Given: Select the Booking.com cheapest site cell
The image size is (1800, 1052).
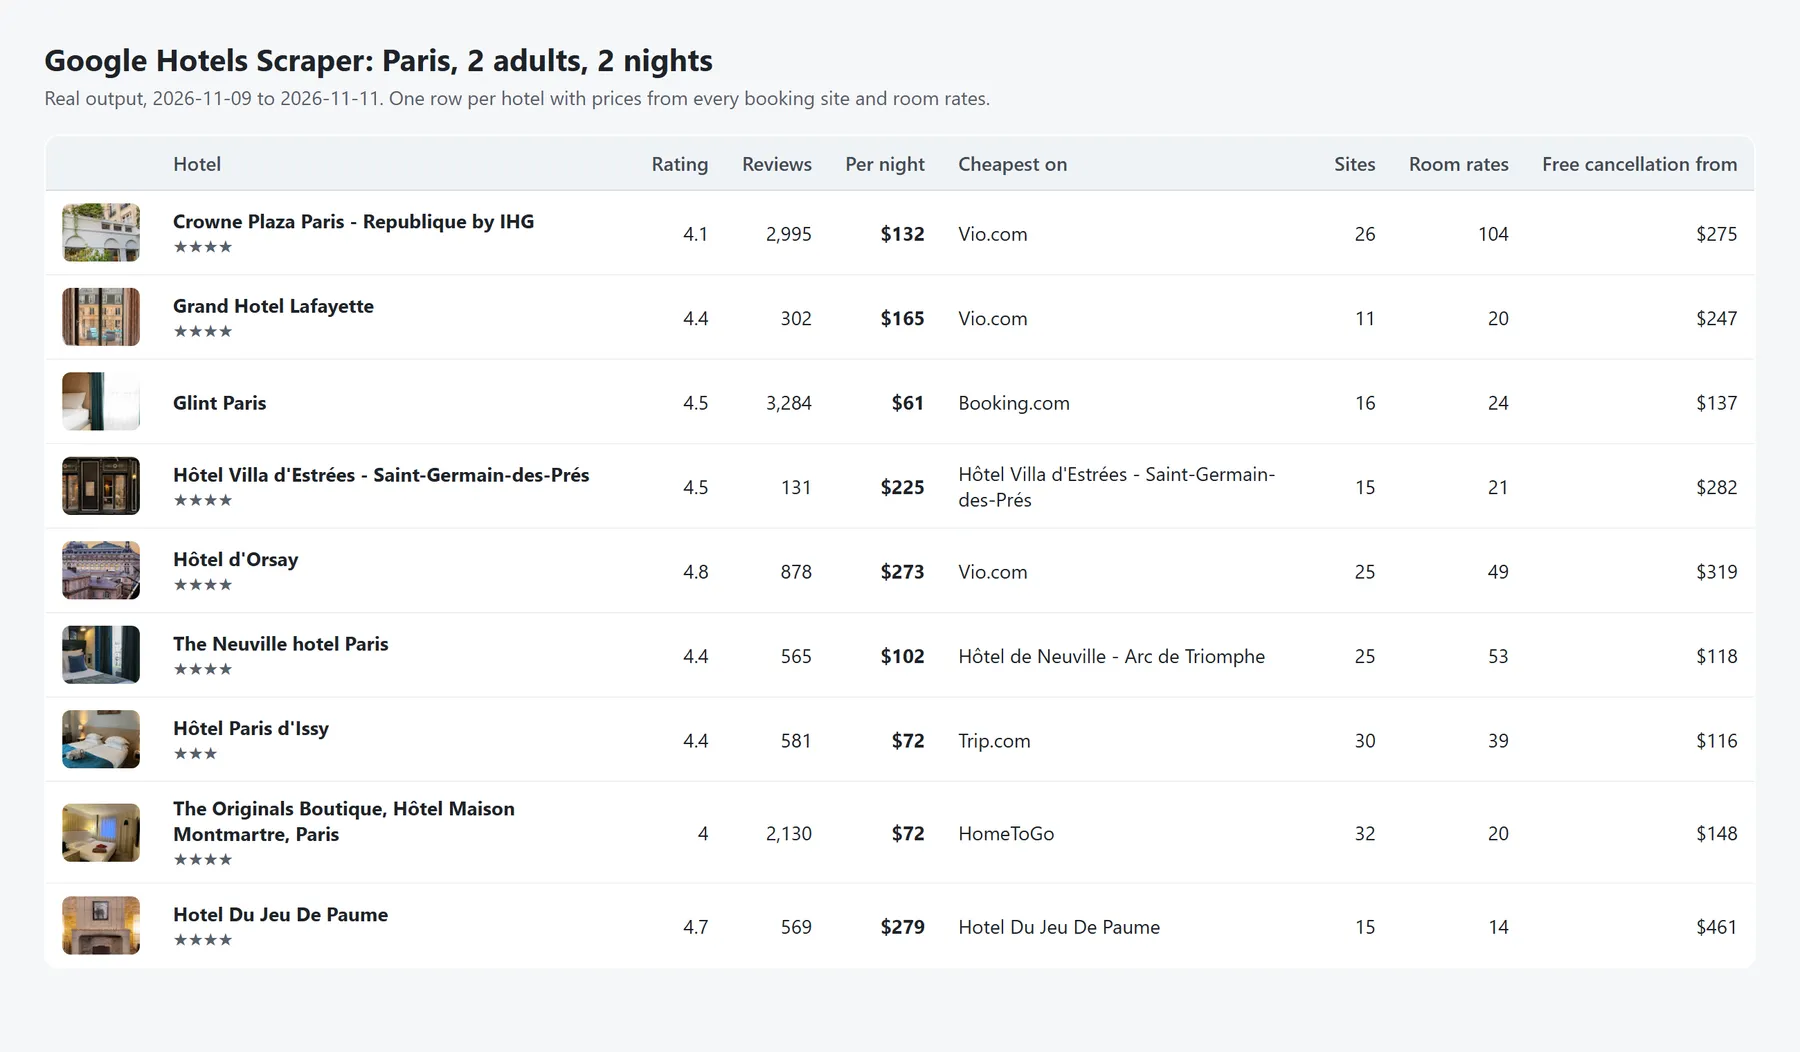Looking at the screenshot, I should [1014, 403].
